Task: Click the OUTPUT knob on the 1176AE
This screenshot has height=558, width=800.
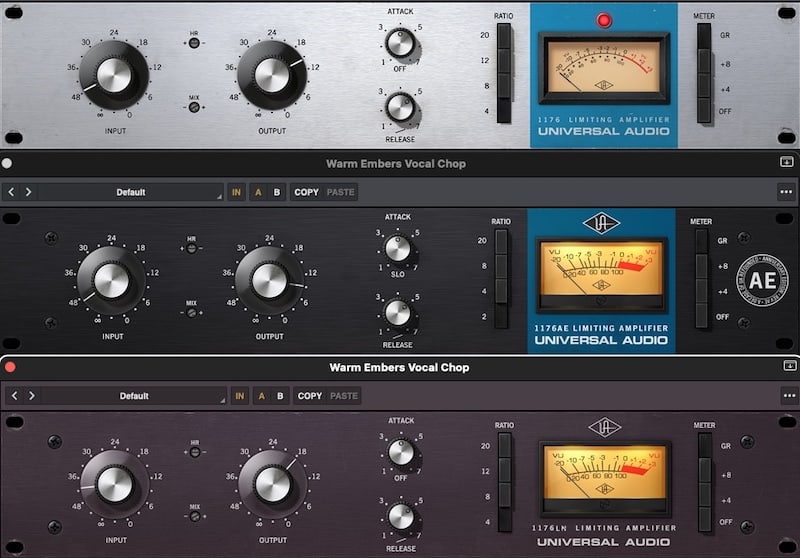Action: click(x=269, y=281)
